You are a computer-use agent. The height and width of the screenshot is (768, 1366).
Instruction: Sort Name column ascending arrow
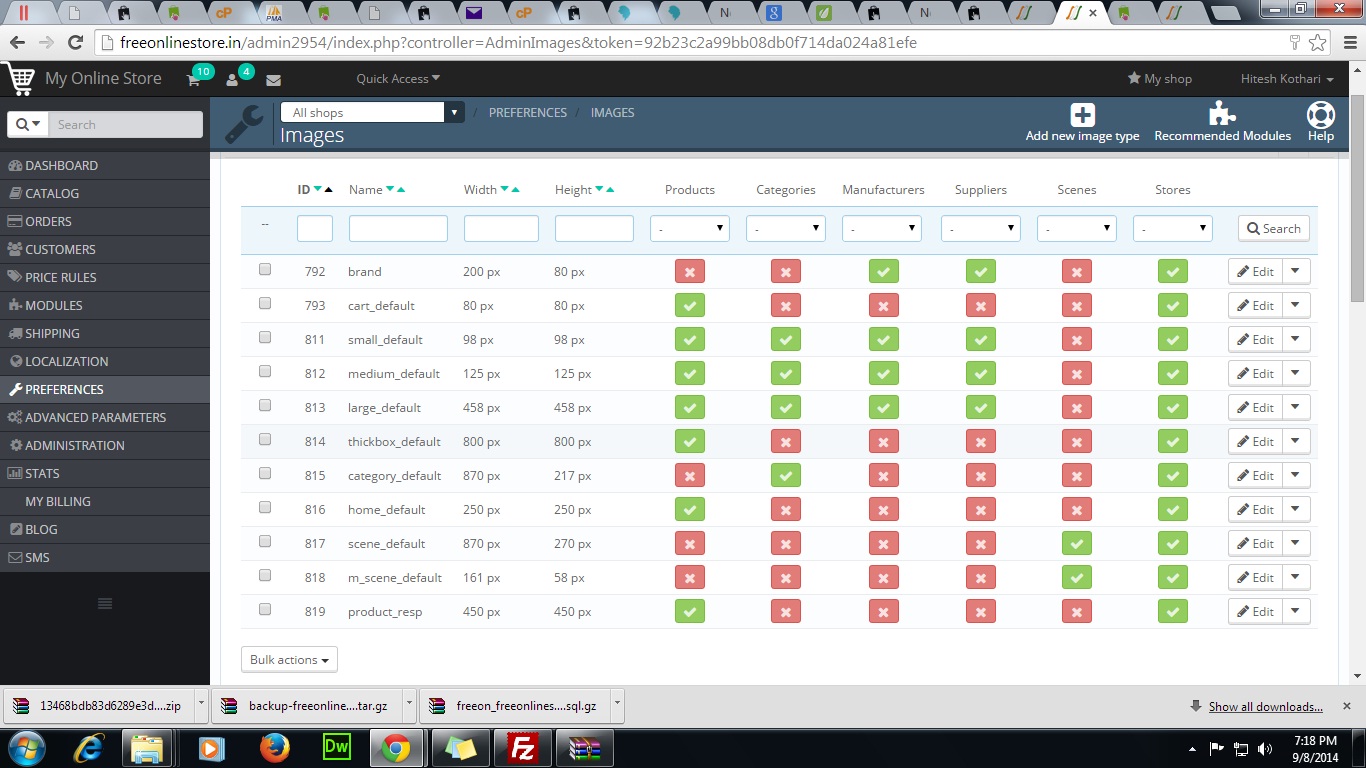click(x=401, y=189)
